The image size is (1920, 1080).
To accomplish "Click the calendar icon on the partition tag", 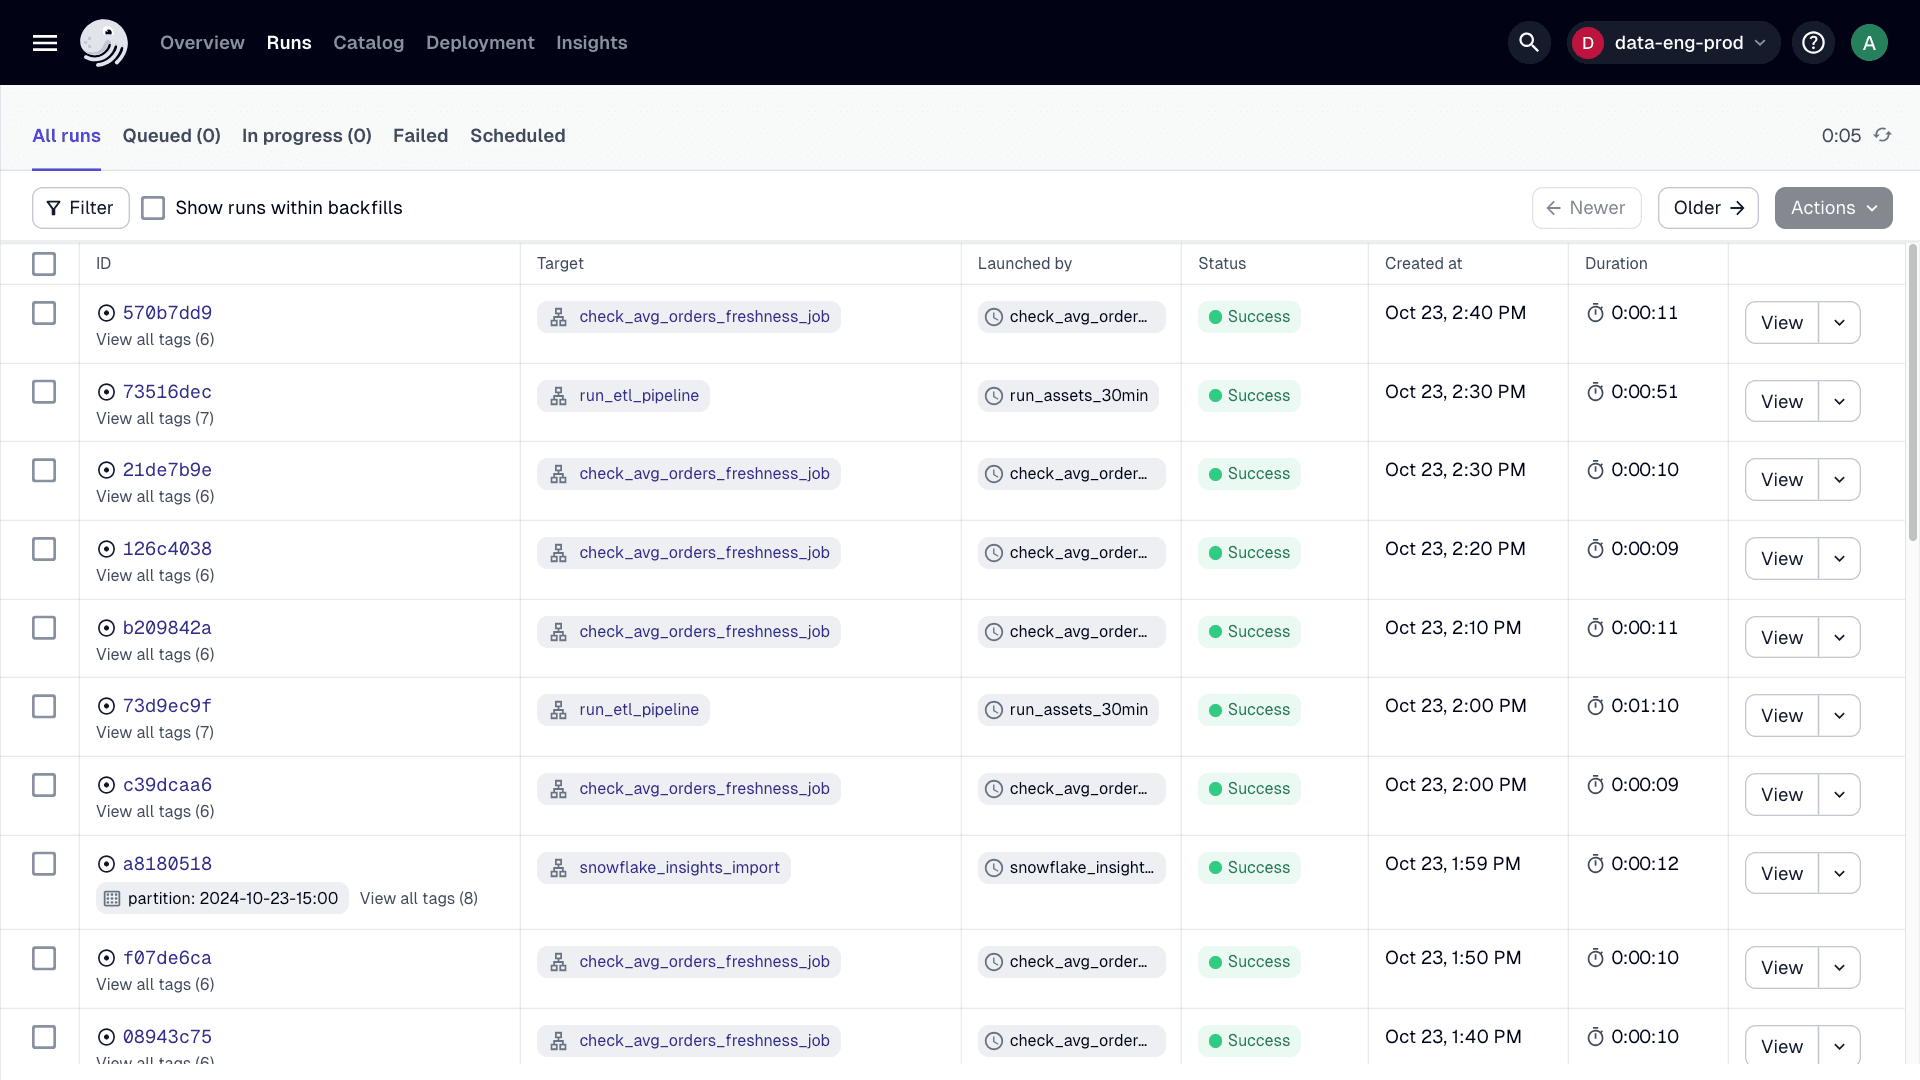I will click(x=112, y=898).
